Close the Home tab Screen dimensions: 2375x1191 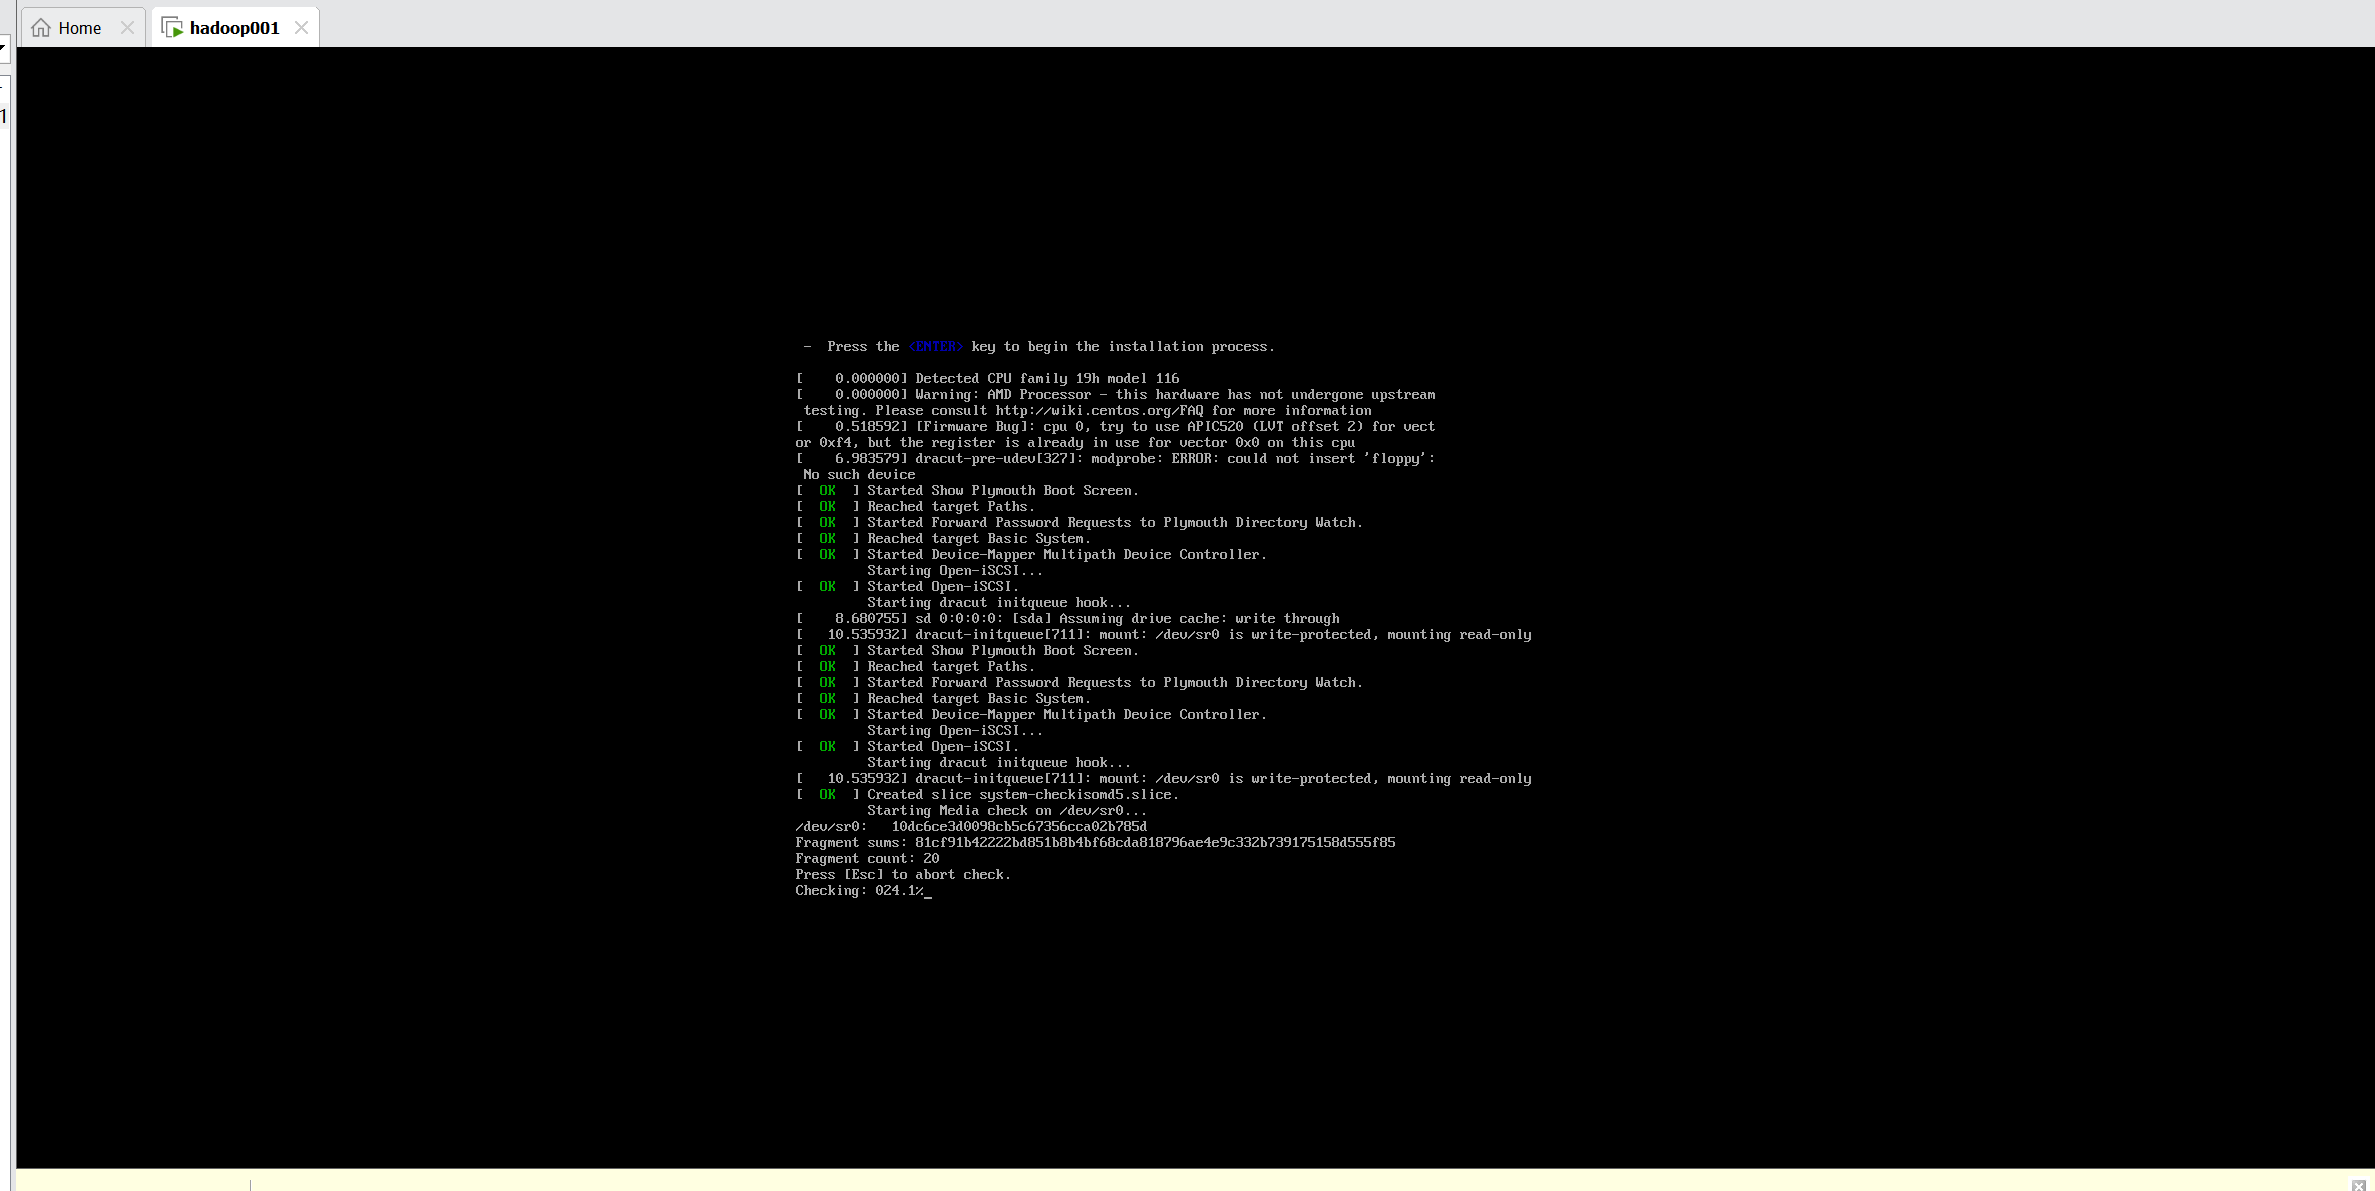pyautogui.click(x=127, y=28)
